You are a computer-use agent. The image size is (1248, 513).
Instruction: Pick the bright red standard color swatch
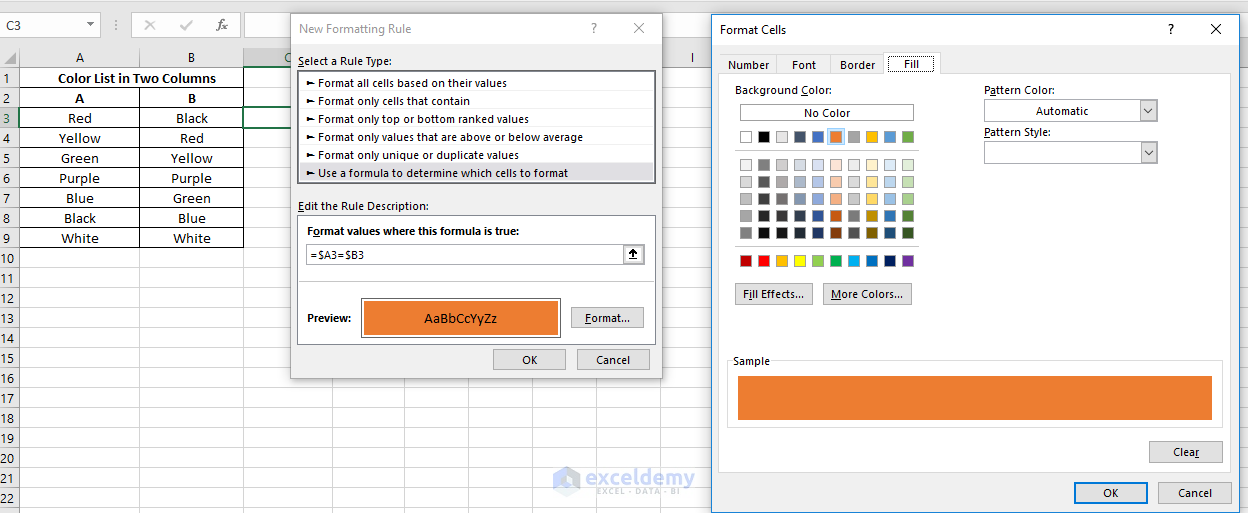(764, 261)
